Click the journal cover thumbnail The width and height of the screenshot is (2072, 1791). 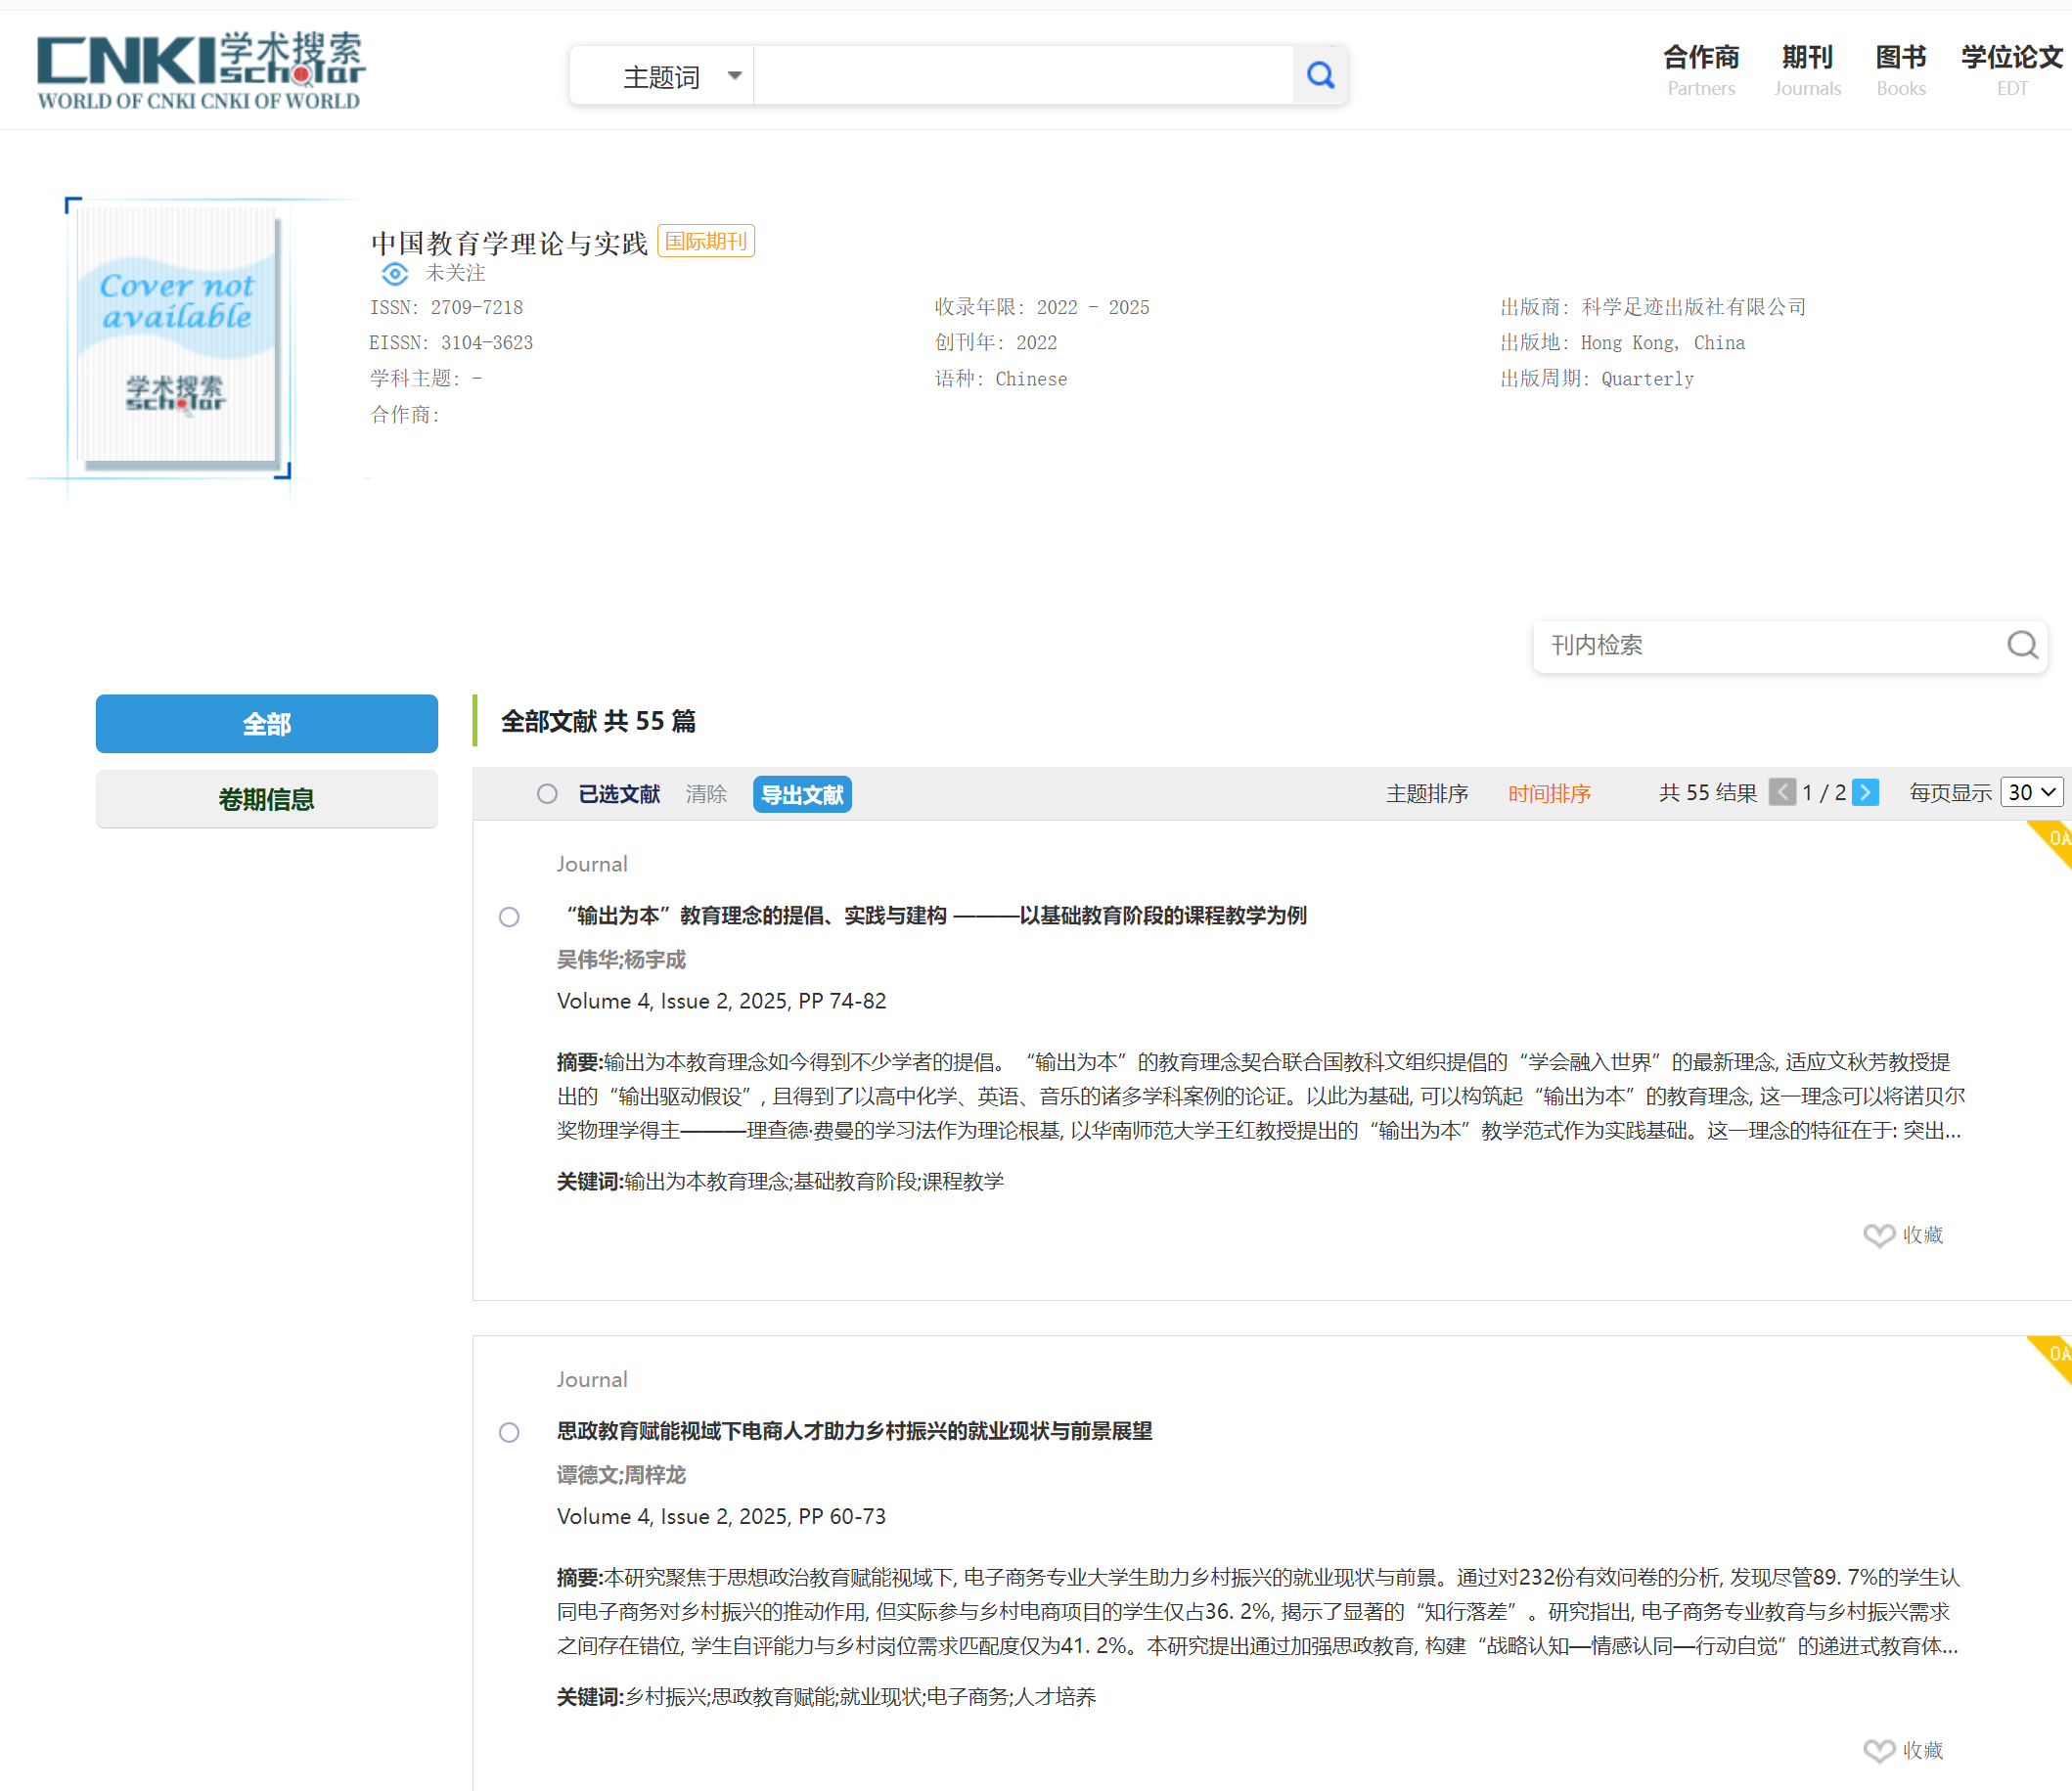(178, 338)
